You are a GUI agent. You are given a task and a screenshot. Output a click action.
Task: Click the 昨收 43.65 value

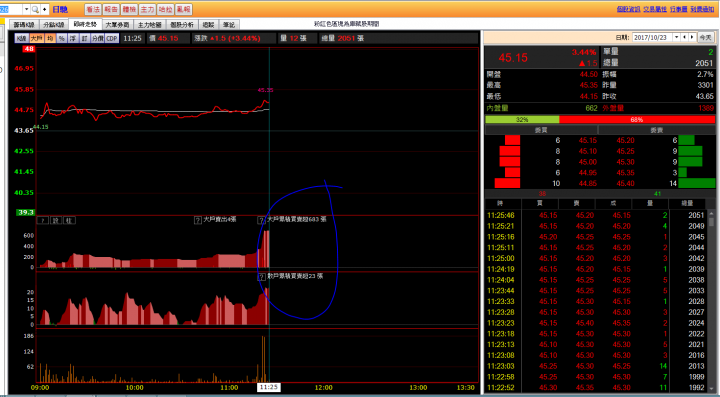point(704,96)
